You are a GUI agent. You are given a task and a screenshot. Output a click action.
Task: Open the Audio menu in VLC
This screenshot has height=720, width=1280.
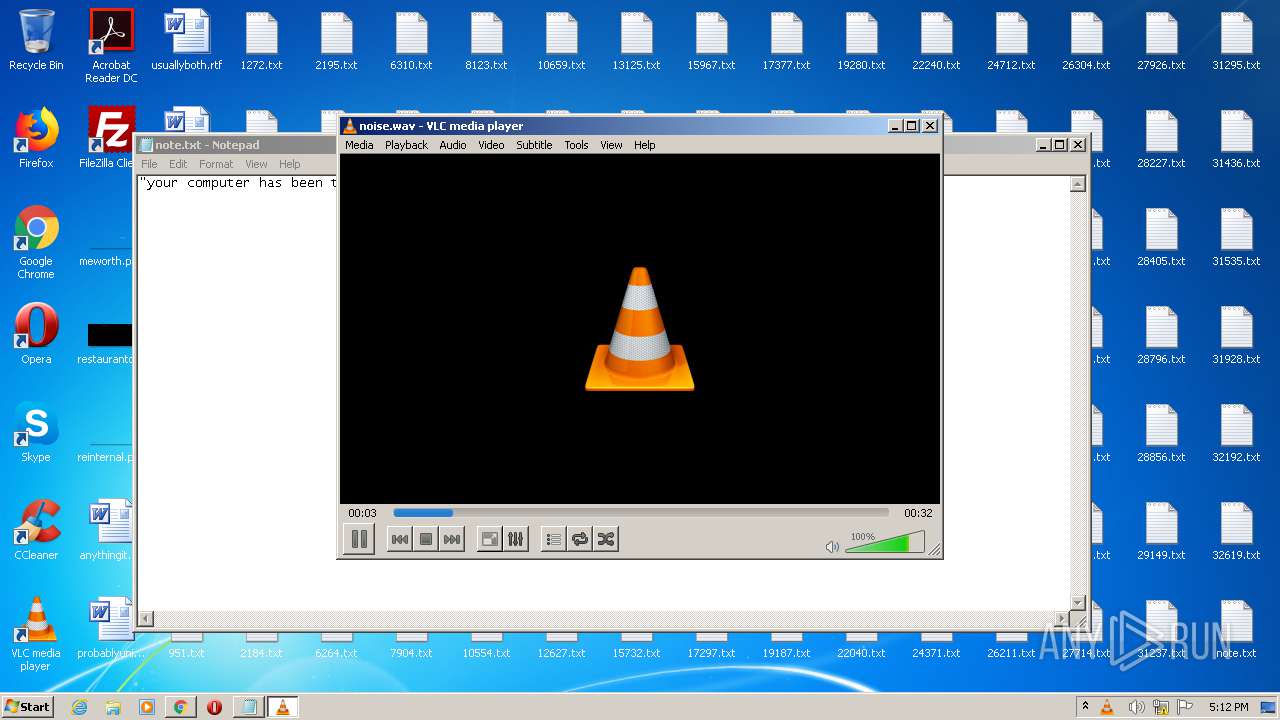coord(453,145)
